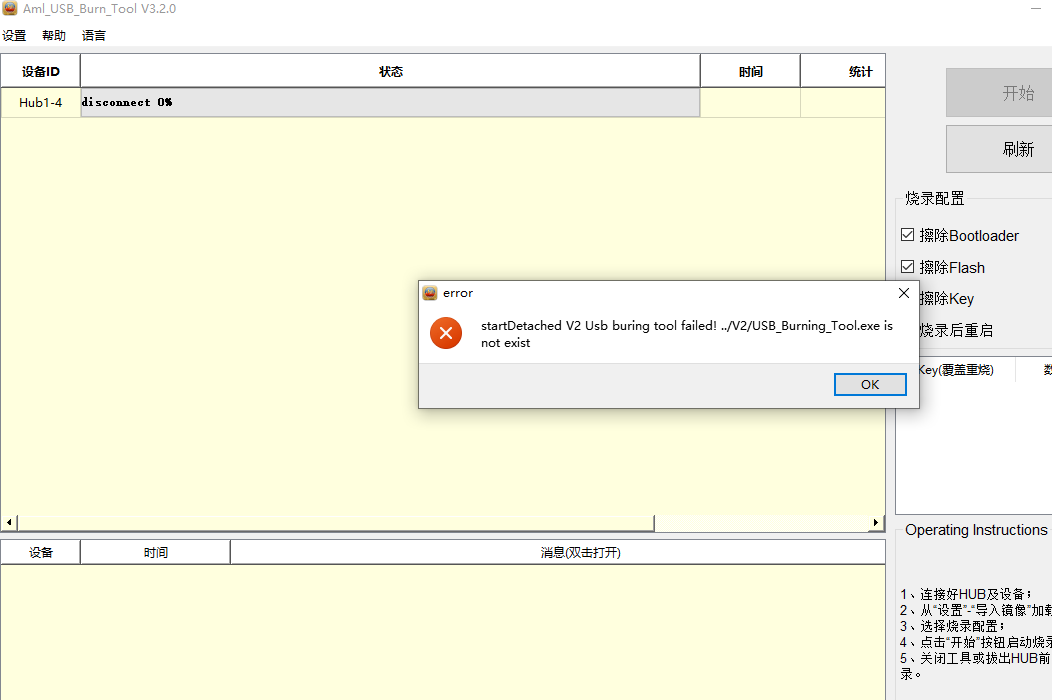Click the 时间 header in device table
The height and width of the screenshot is (700, 1052).
pyautogui.click(x=750, y=71)
